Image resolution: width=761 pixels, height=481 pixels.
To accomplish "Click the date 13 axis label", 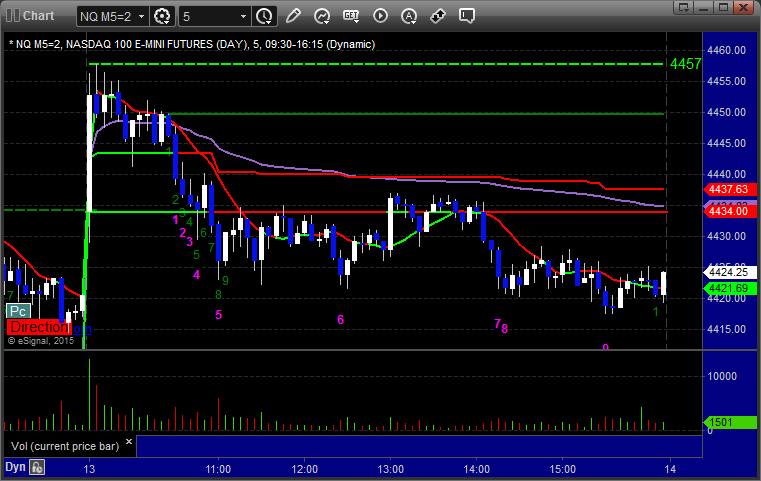I will (x=89, y=469).
